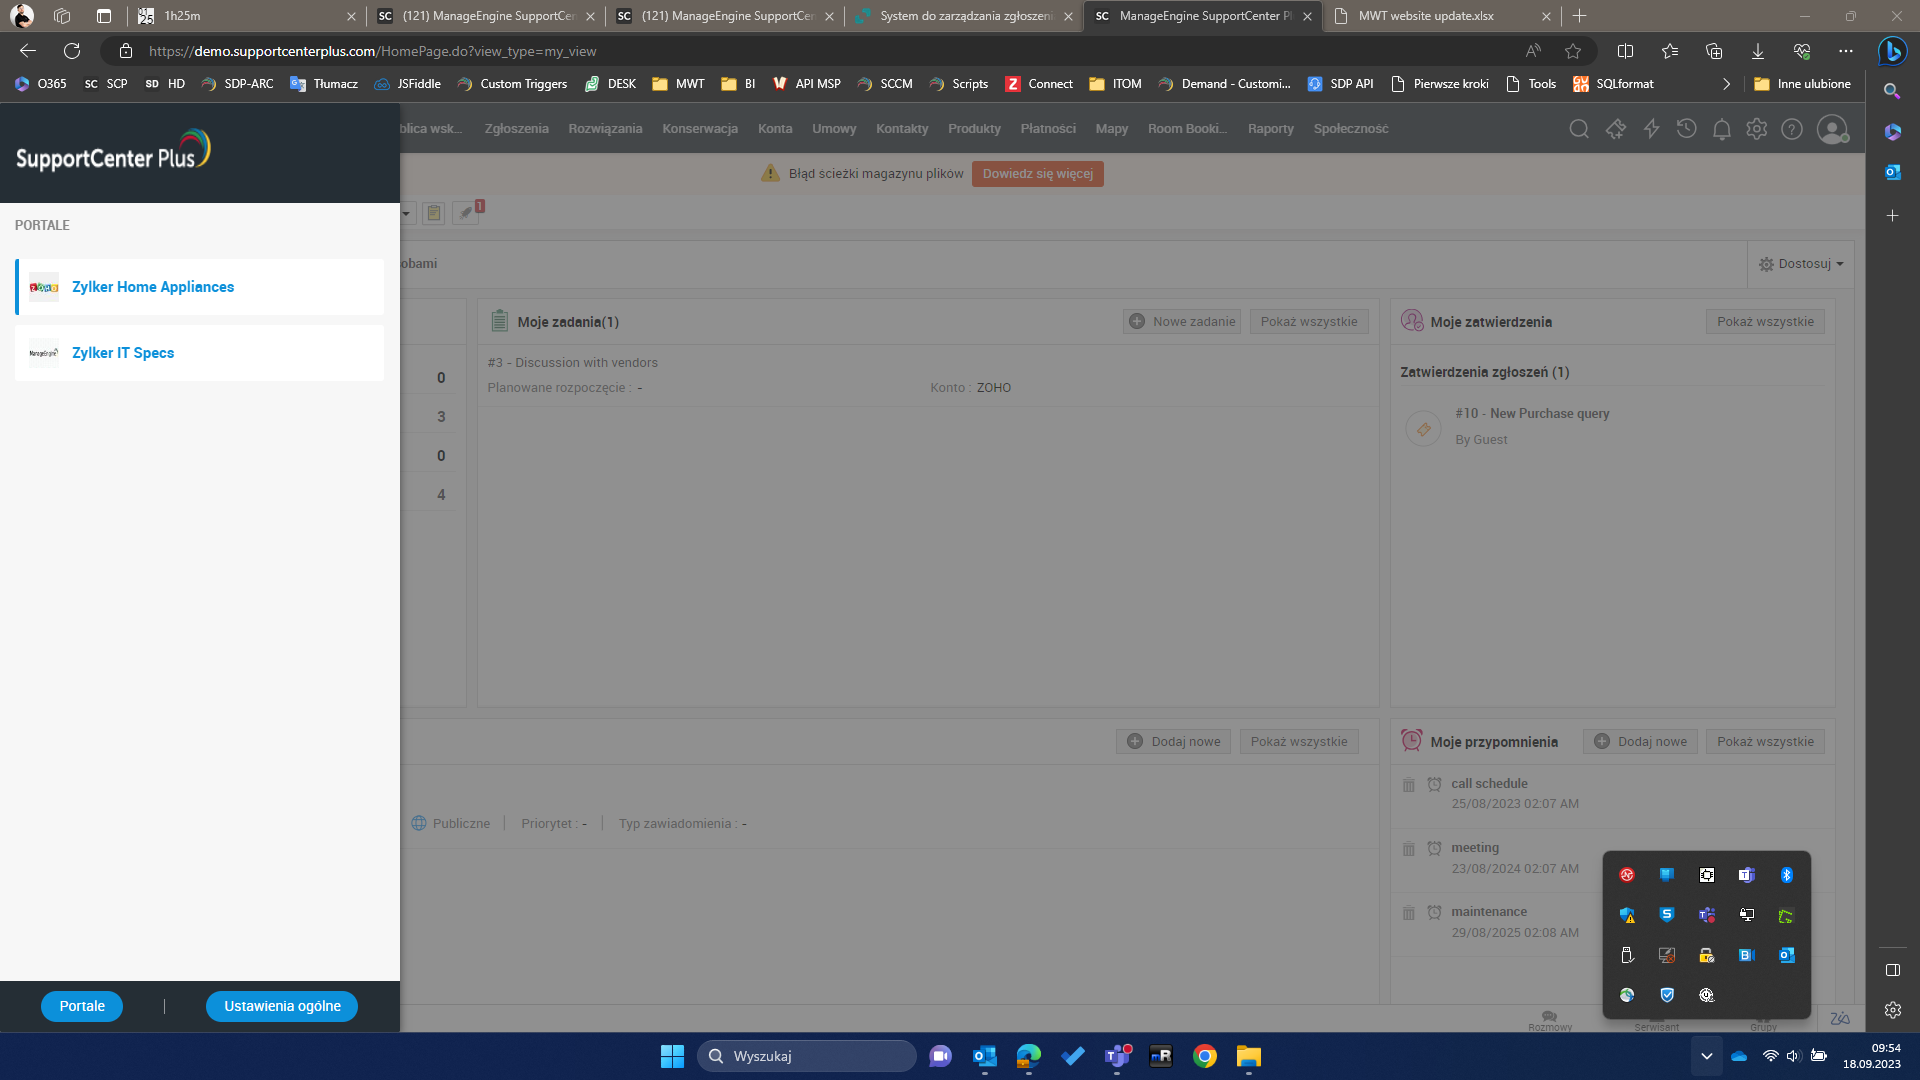Click the Windows taskbar search field
This screenshot has height=1080, width=1920.
806,1056
